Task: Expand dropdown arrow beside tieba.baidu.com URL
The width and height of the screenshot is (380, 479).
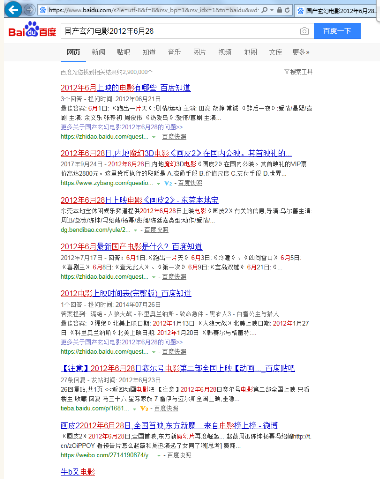Action: point(135,409)
